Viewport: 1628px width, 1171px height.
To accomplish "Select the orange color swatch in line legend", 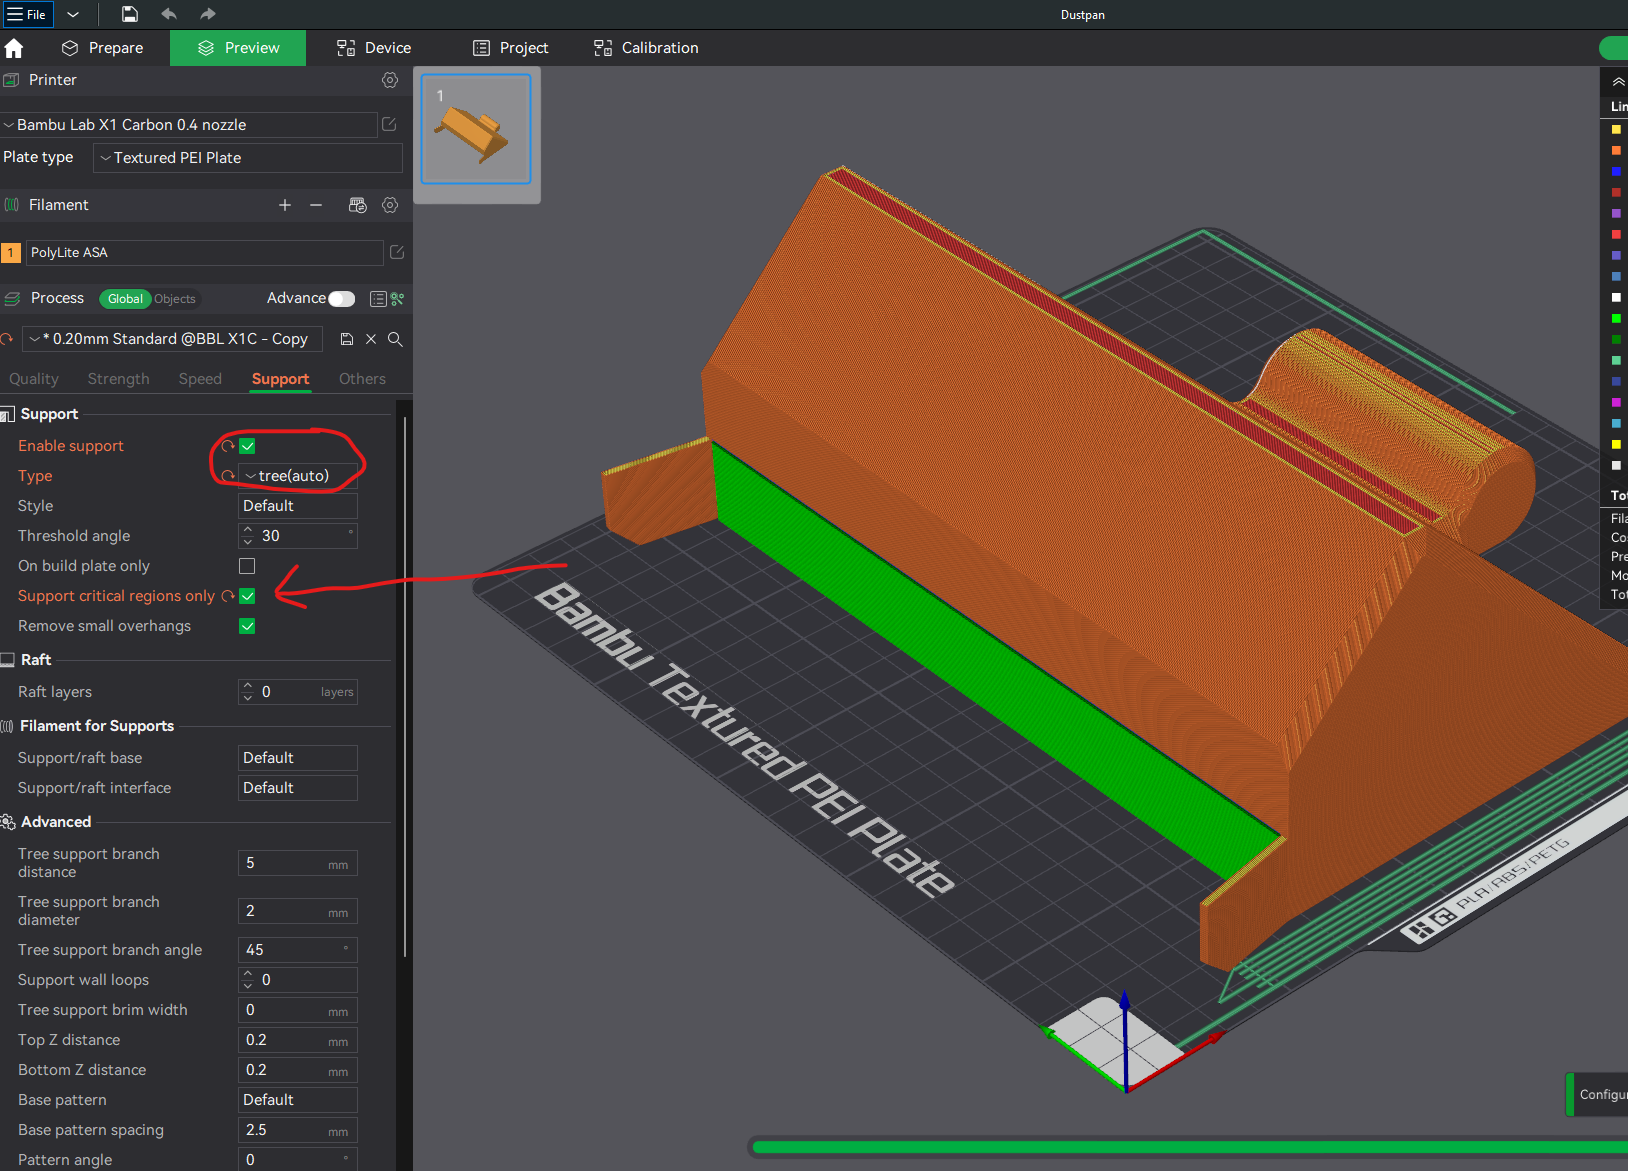I will click(x=1616, y=150).
